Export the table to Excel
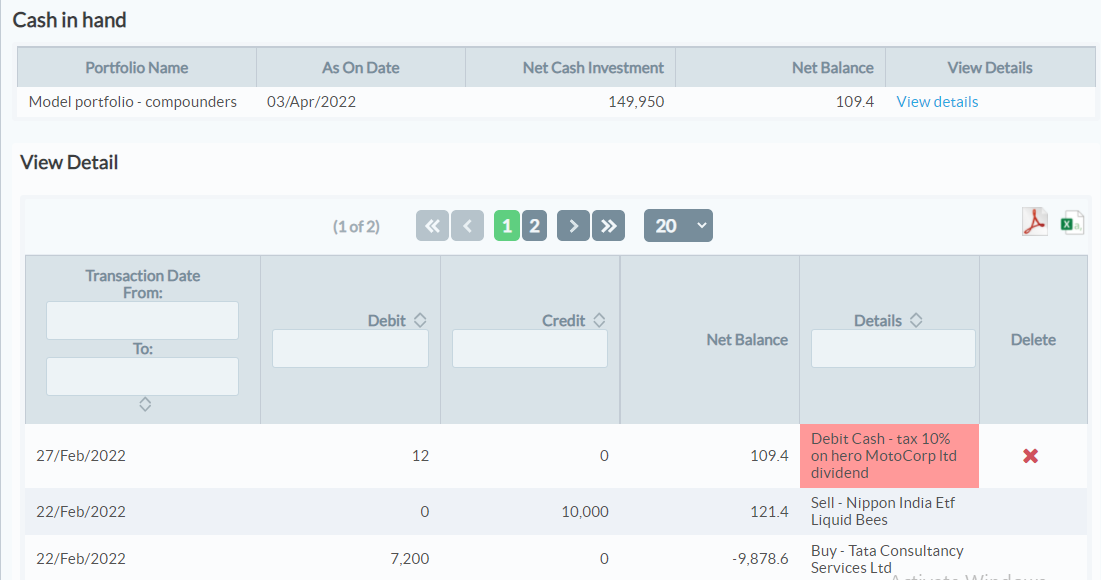1101x580 pixels. (1072, 223)
